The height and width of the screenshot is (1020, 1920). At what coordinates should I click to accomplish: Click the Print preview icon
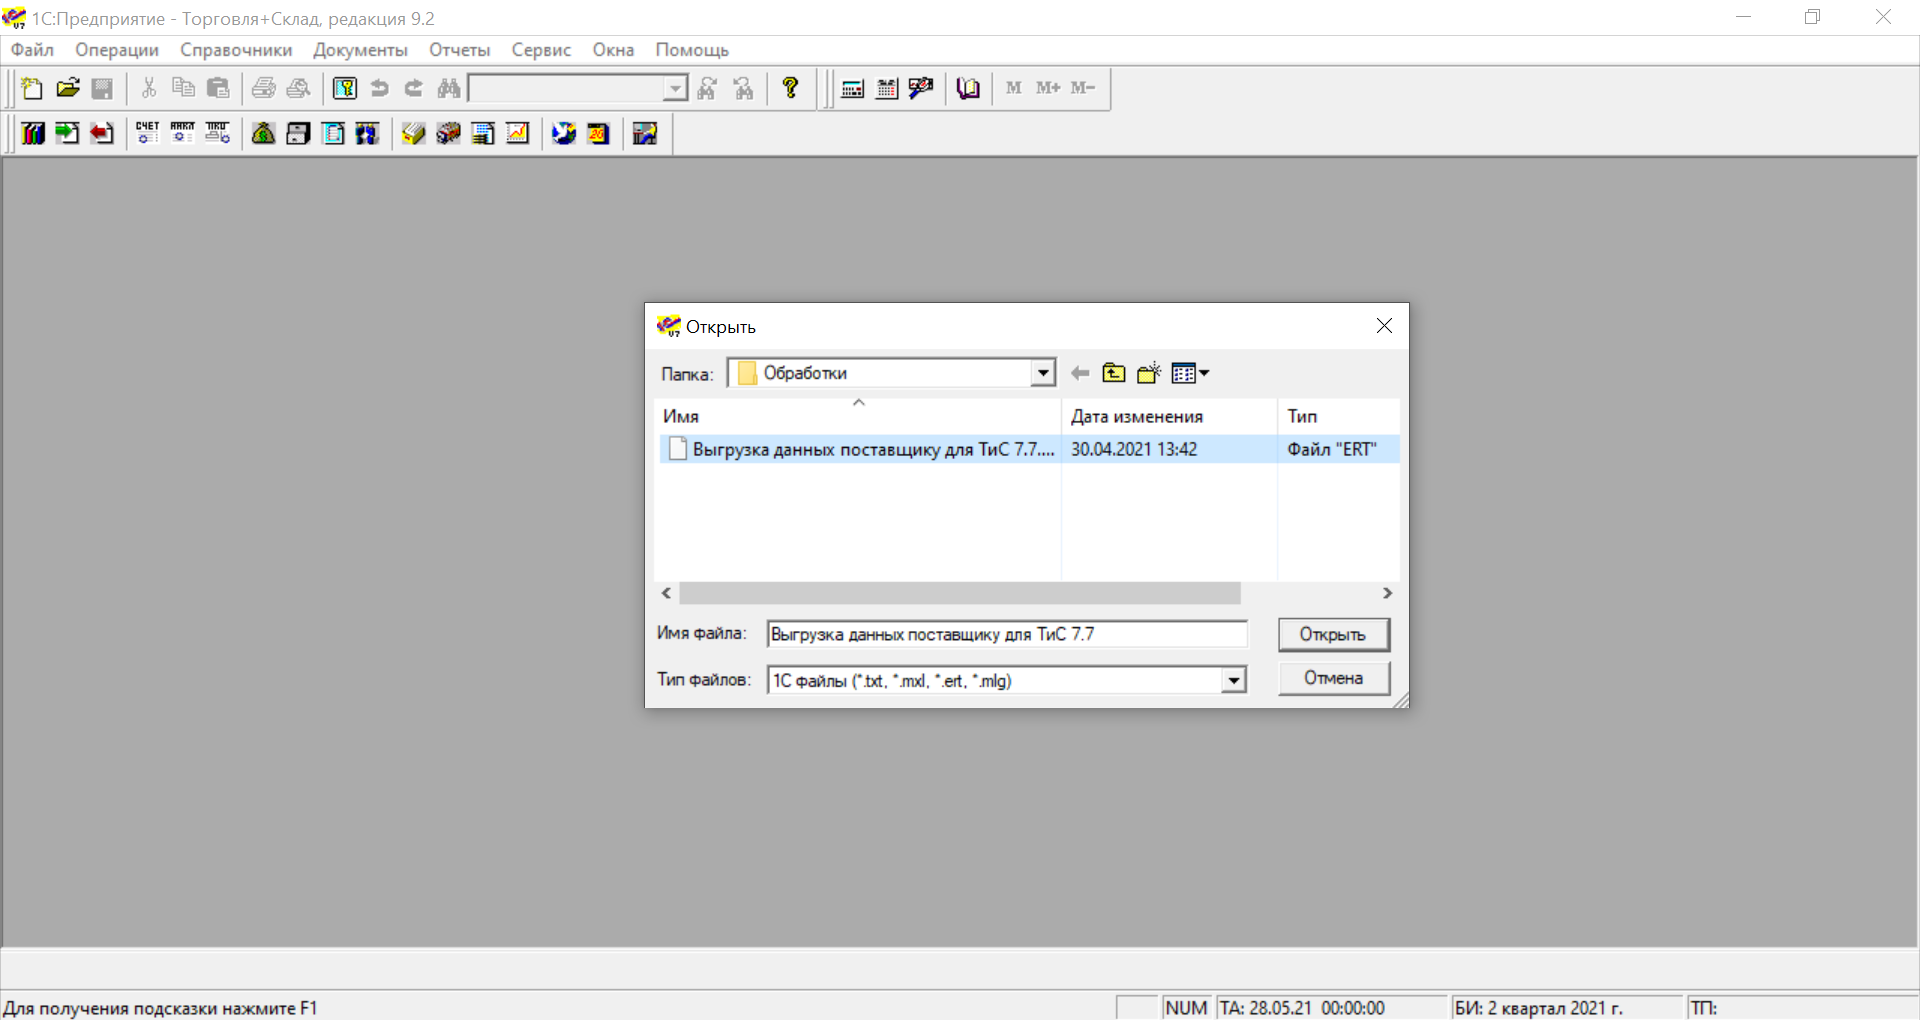pyautogui.click(x=299, y=88)
